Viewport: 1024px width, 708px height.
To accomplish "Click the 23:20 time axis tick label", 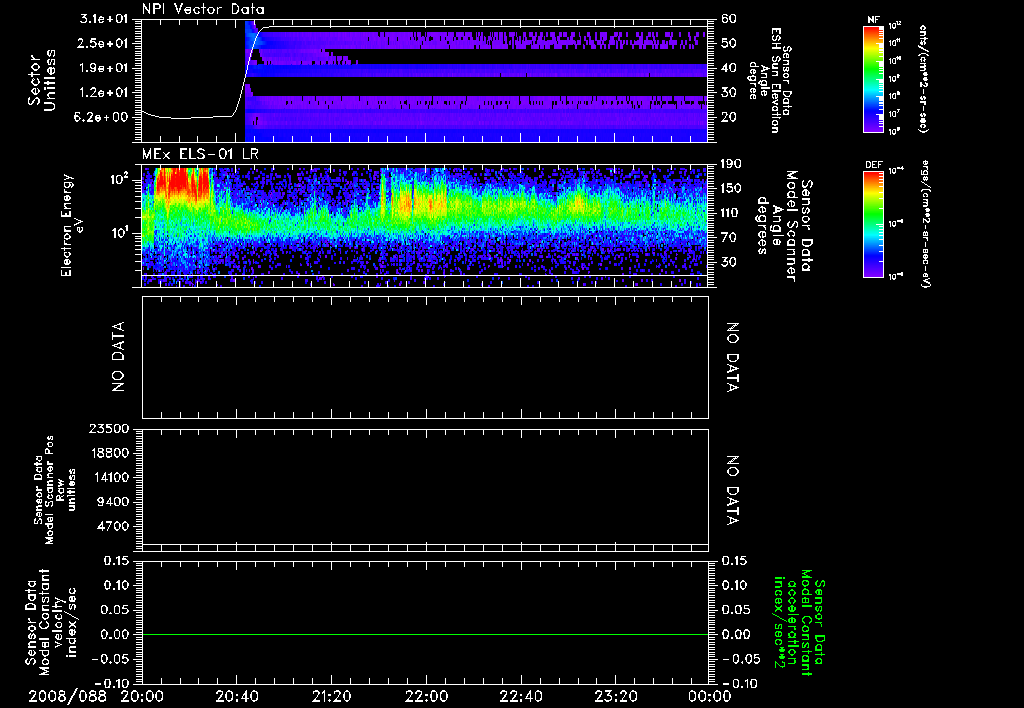I will [x=615, y=695].
